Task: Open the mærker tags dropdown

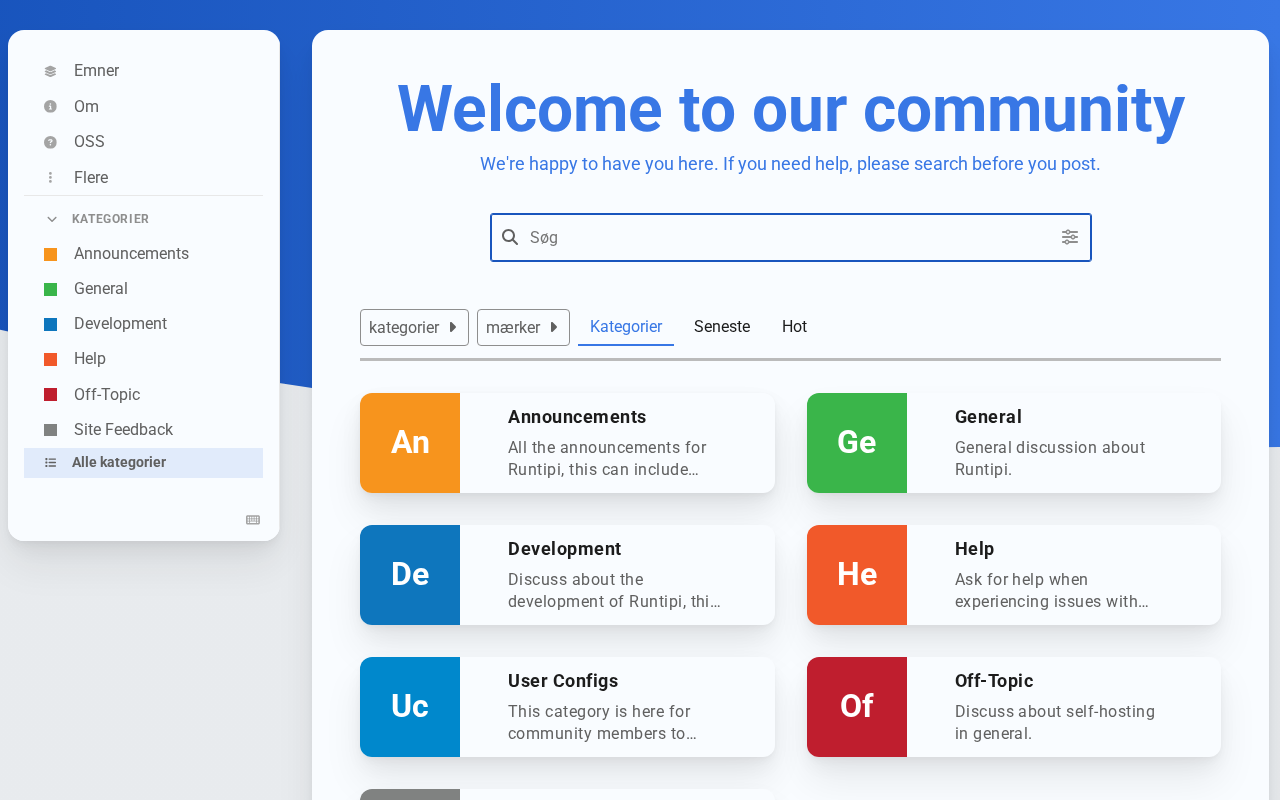Action: coord(523,327)
